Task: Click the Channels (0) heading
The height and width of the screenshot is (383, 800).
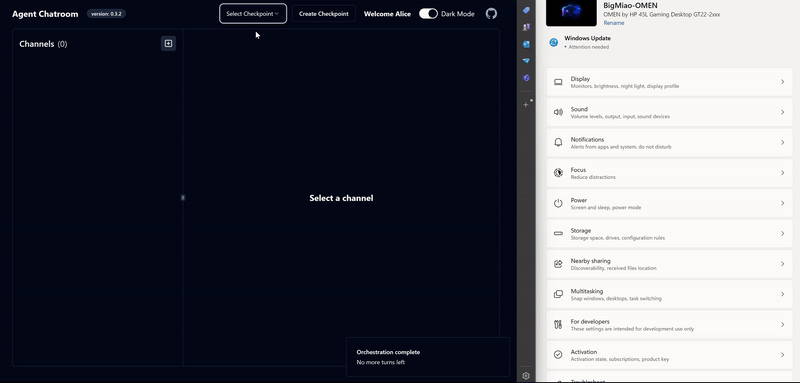Action: [43, 44]
